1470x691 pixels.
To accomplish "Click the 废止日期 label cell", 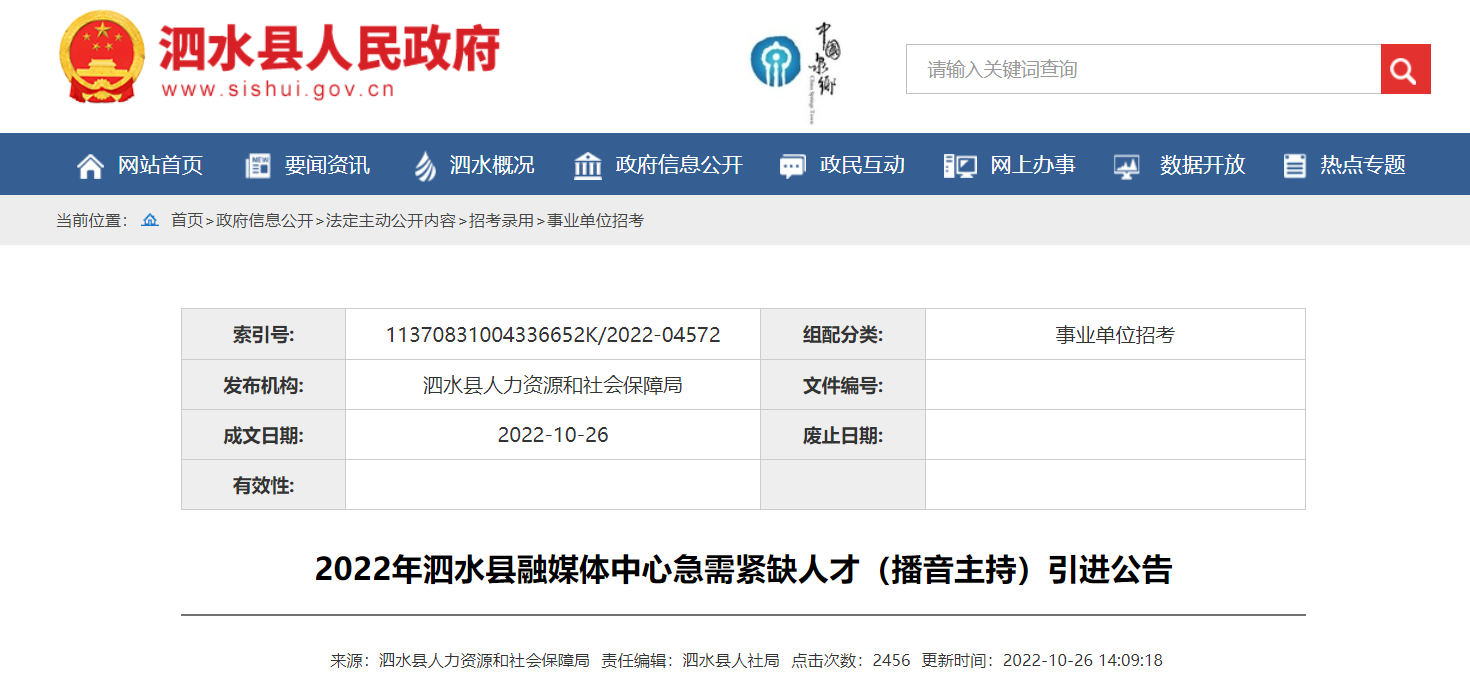I will 843,435.
